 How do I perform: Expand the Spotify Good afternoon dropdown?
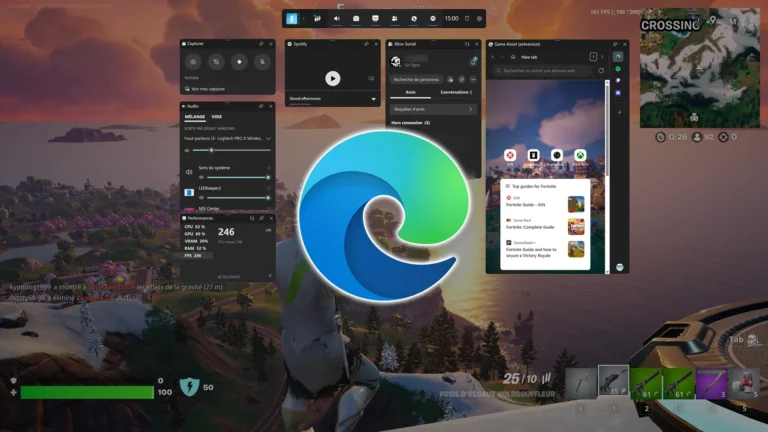(x=374, y=99)
